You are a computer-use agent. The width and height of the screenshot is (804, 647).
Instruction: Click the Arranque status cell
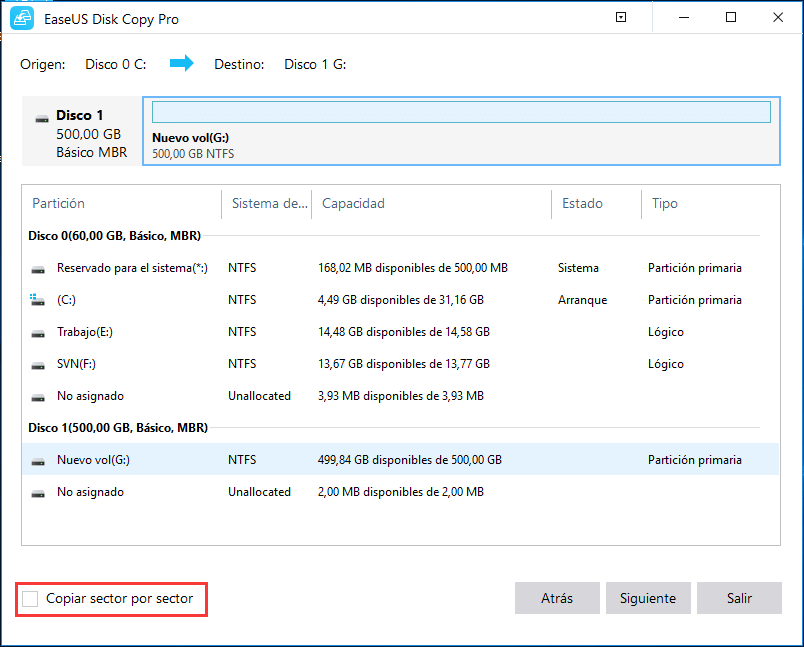tap(582, 300)
